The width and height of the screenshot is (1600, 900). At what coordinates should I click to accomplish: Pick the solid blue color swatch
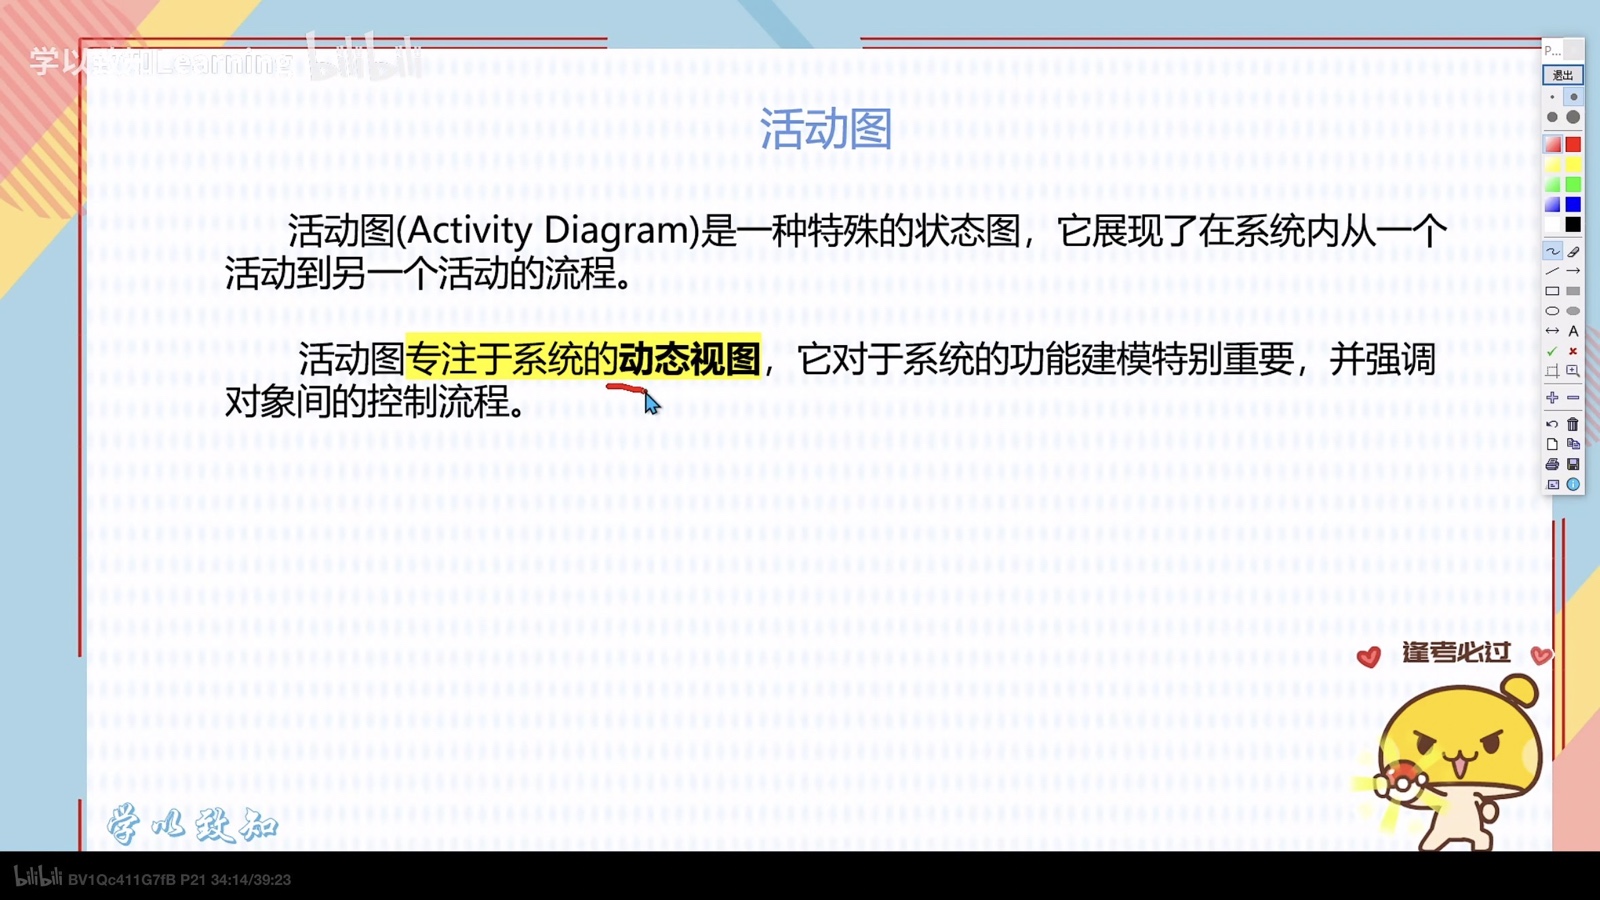tap(1573, 205)
